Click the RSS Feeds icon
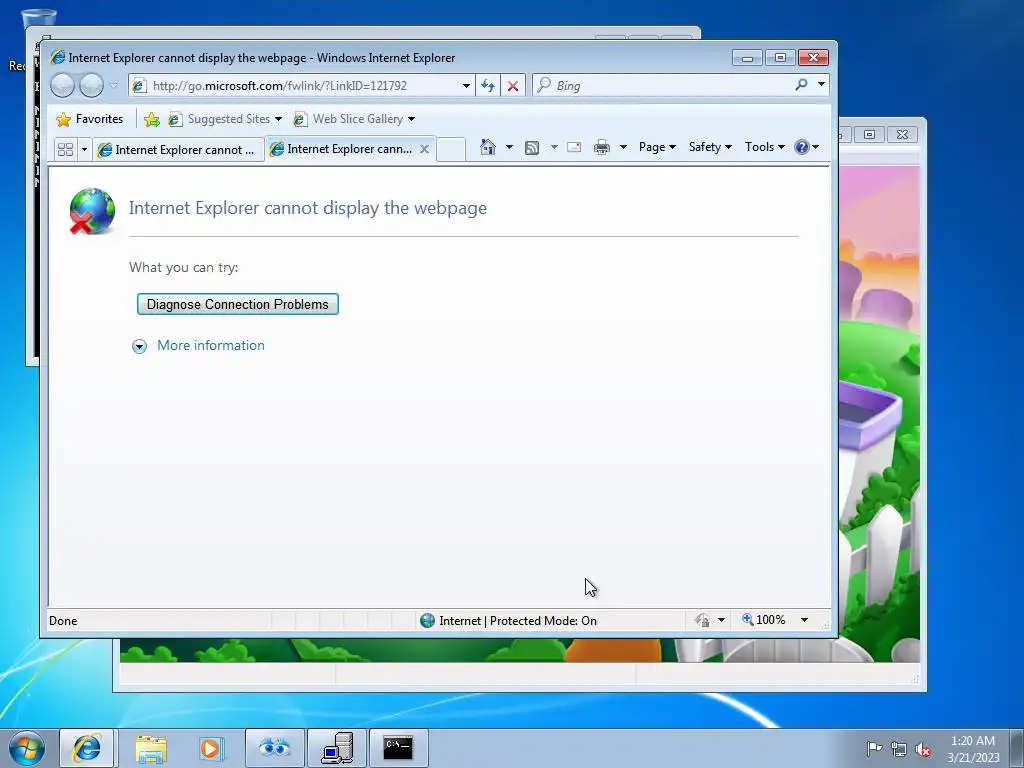 (x=532, y=148)
